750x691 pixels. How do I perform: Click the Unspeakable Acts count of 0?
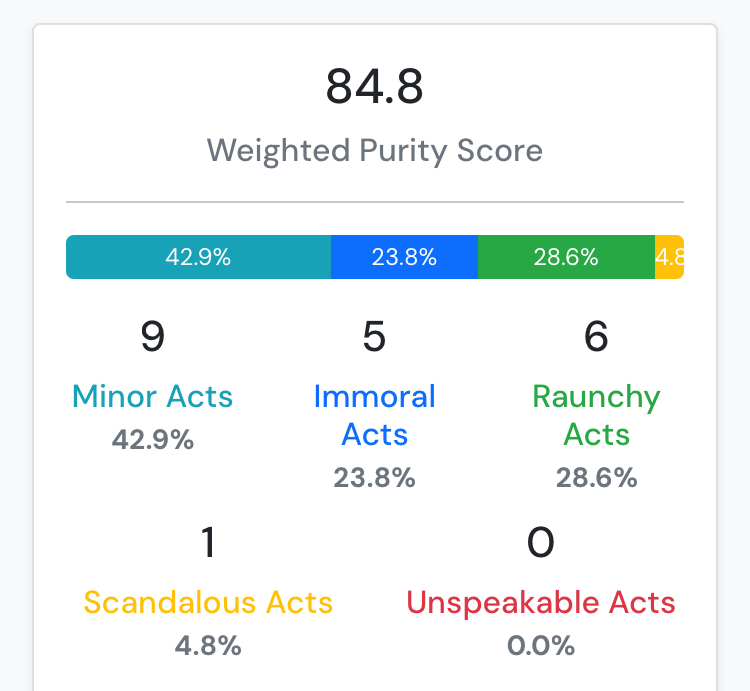click(540, 542)
